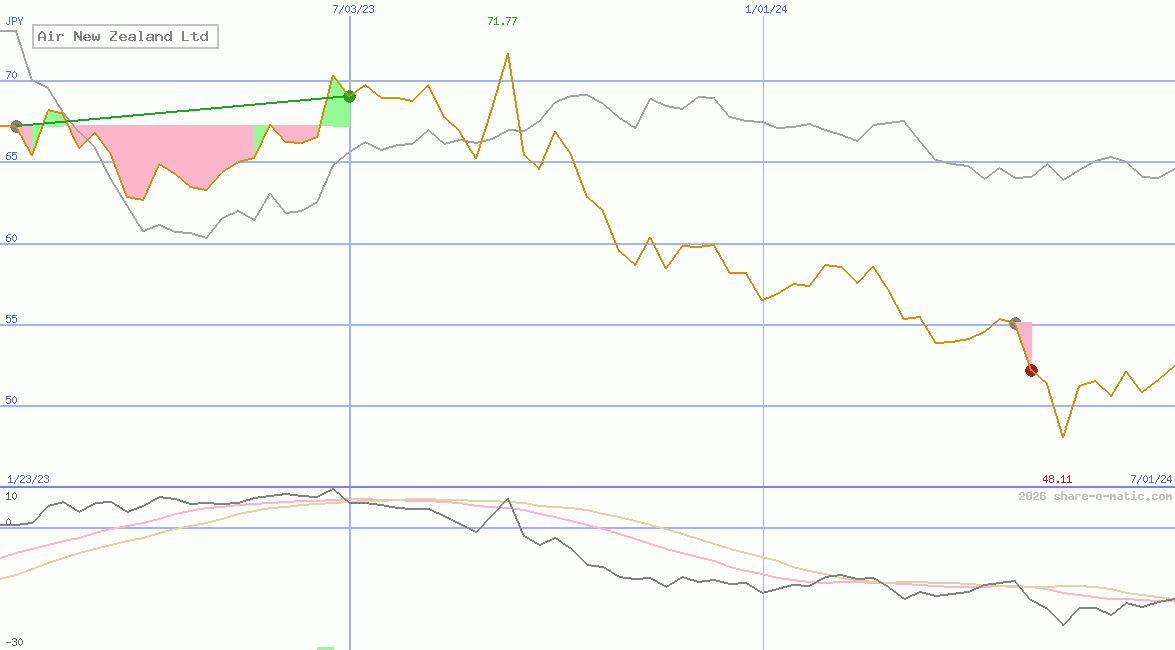Click the 48.11 low price label
The height and width of the screenshot is (650, 1175).
(x=1055, y=479)
